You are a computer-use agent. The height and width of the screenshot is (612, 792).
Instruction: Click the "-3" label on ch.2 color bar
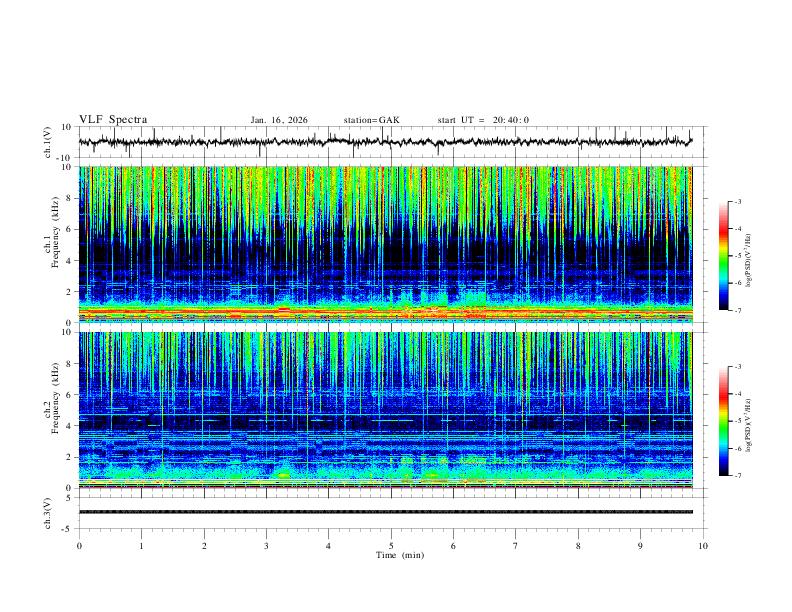click(x=738, y=367)
